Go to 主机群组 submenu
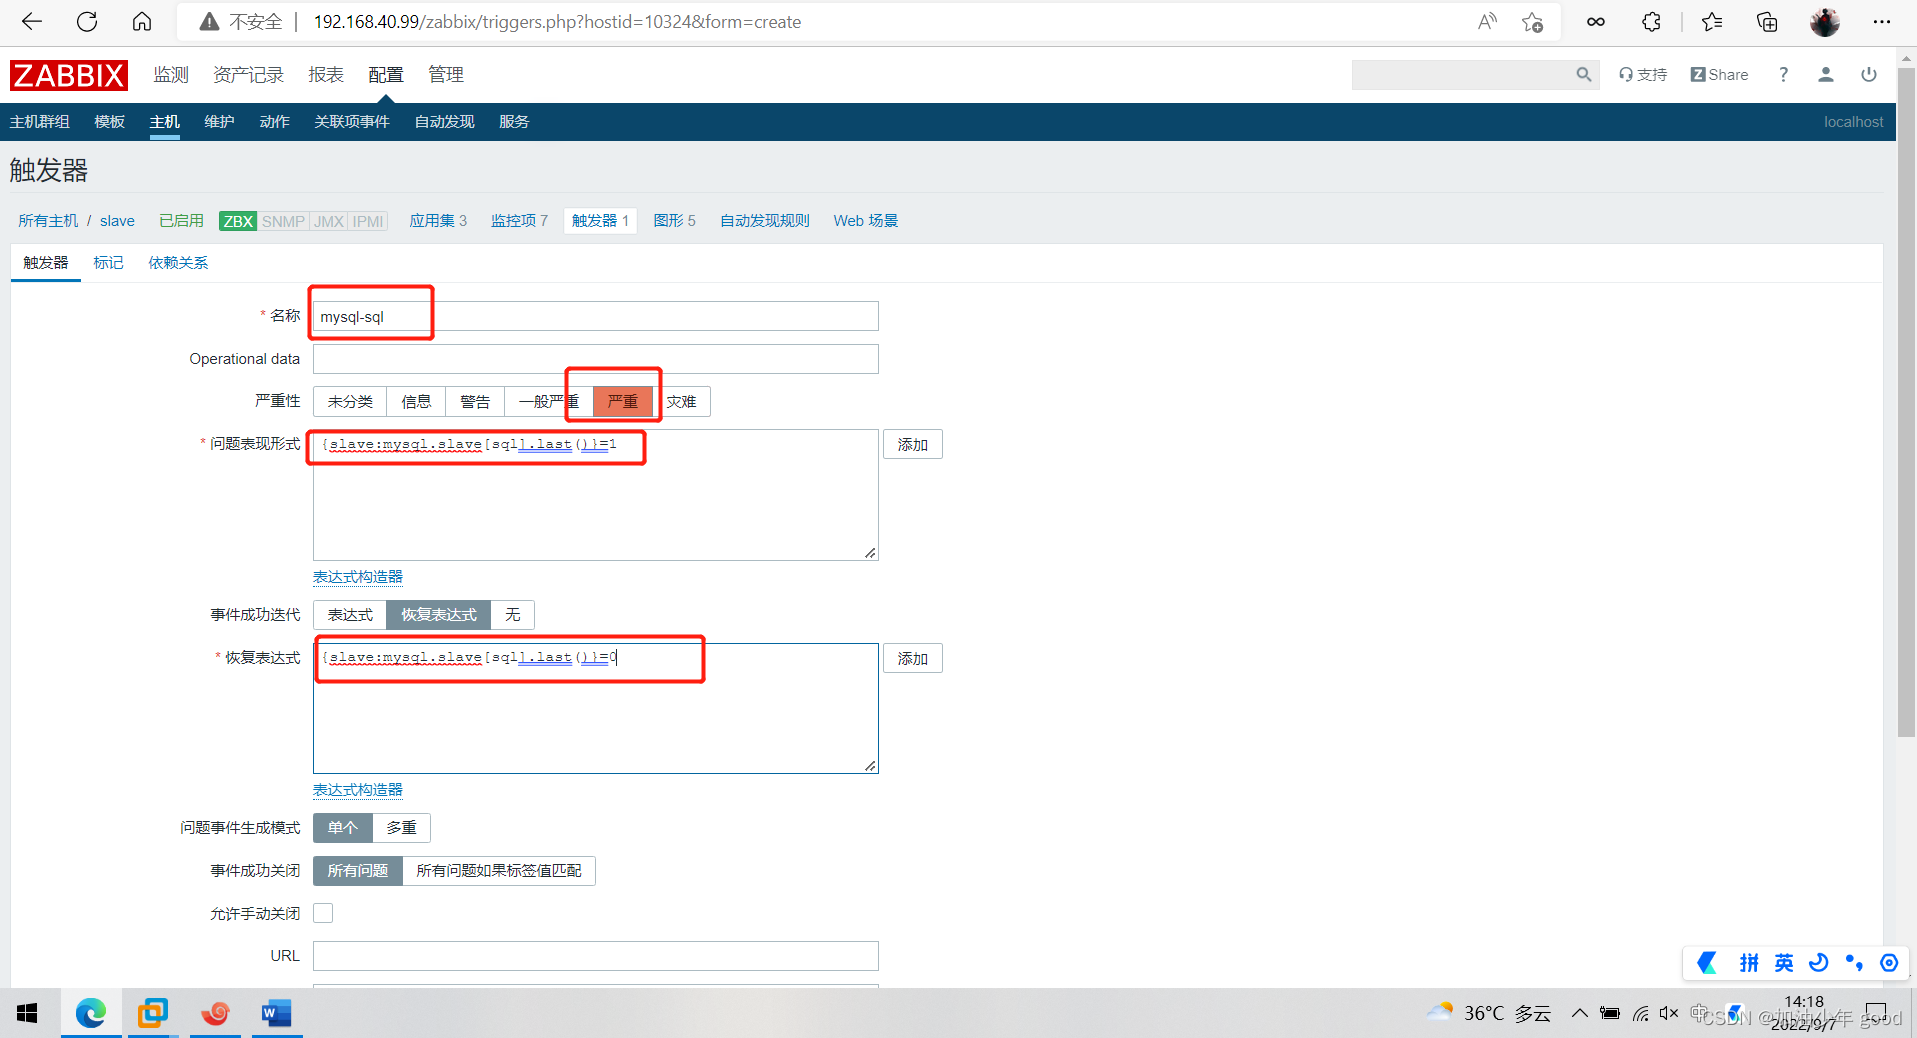Viewport: 1917px width, 1038px height. [40, 122]
